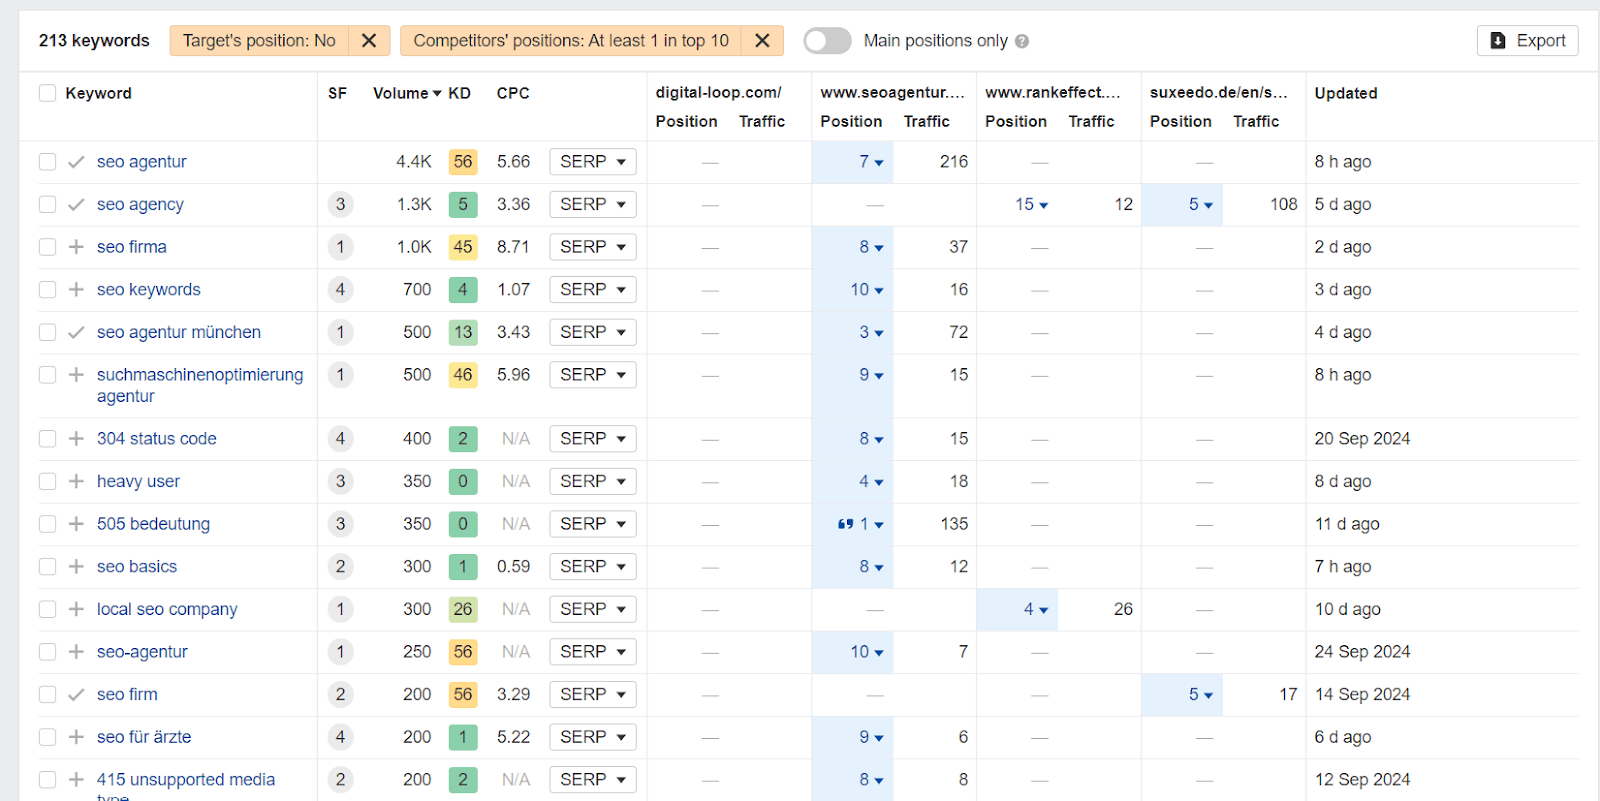Open SERP dropdown for heavy user
The image size is (1600, 801).
593,481
